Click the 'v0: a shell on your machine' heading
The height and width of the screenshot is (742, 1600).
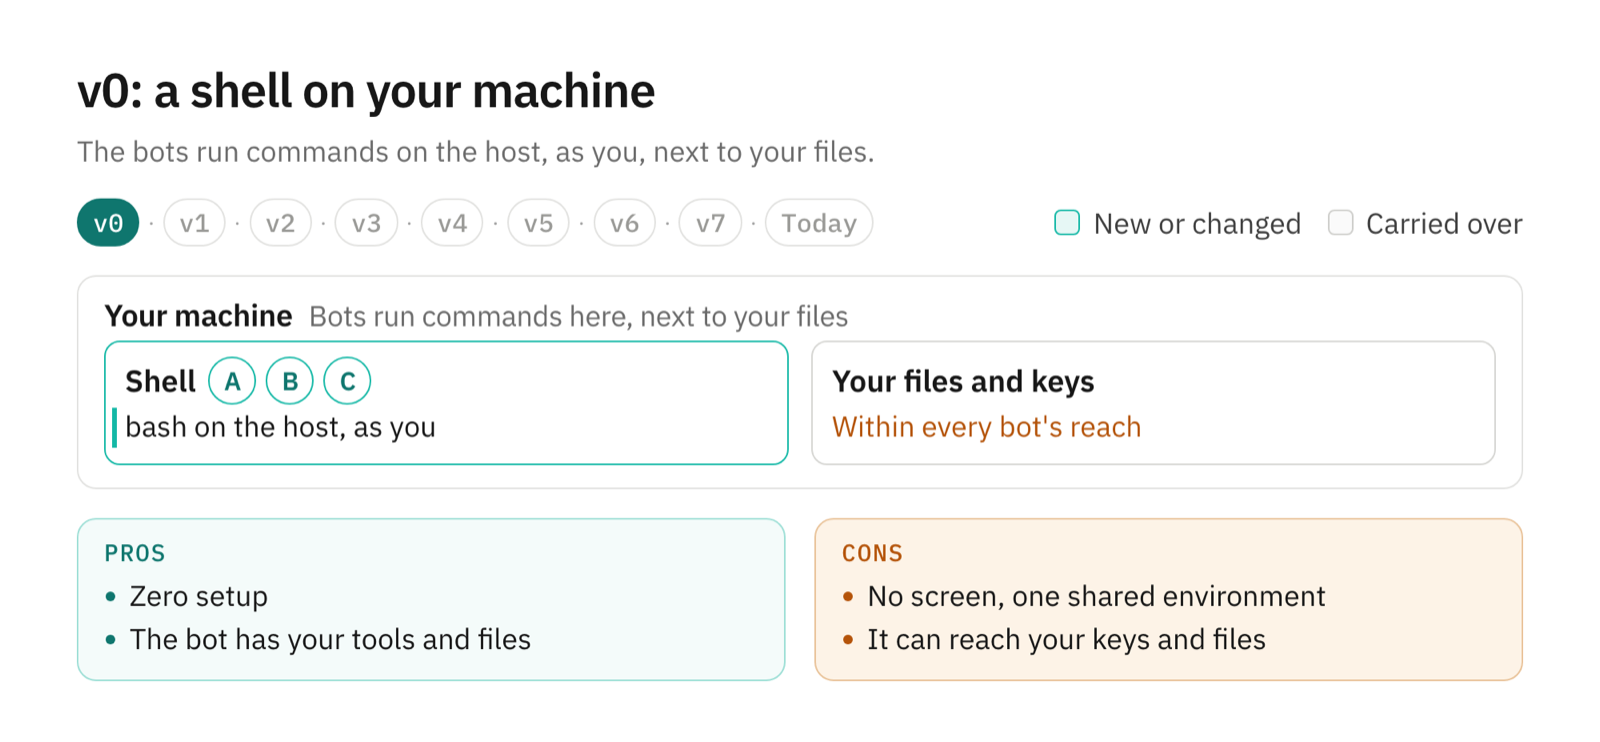[x=366, y=91]
